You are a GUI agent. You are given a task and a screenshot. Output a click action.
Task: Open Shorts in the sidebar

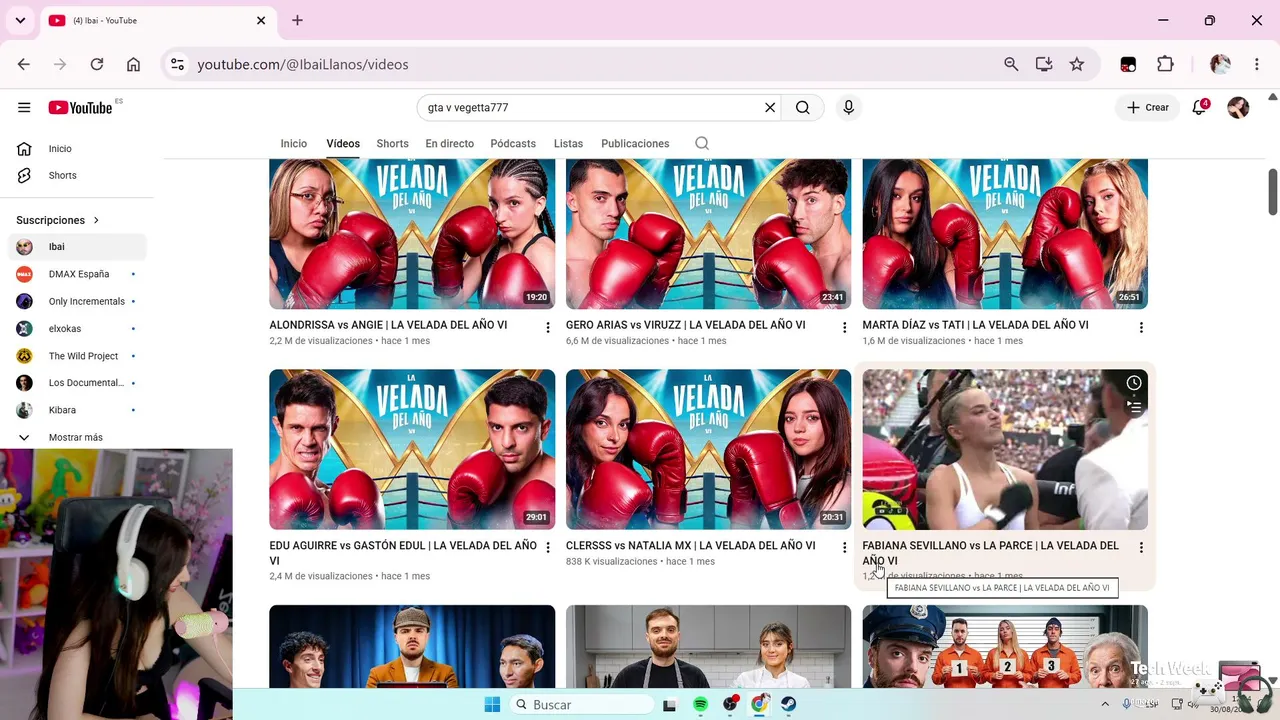pos(78,176)
